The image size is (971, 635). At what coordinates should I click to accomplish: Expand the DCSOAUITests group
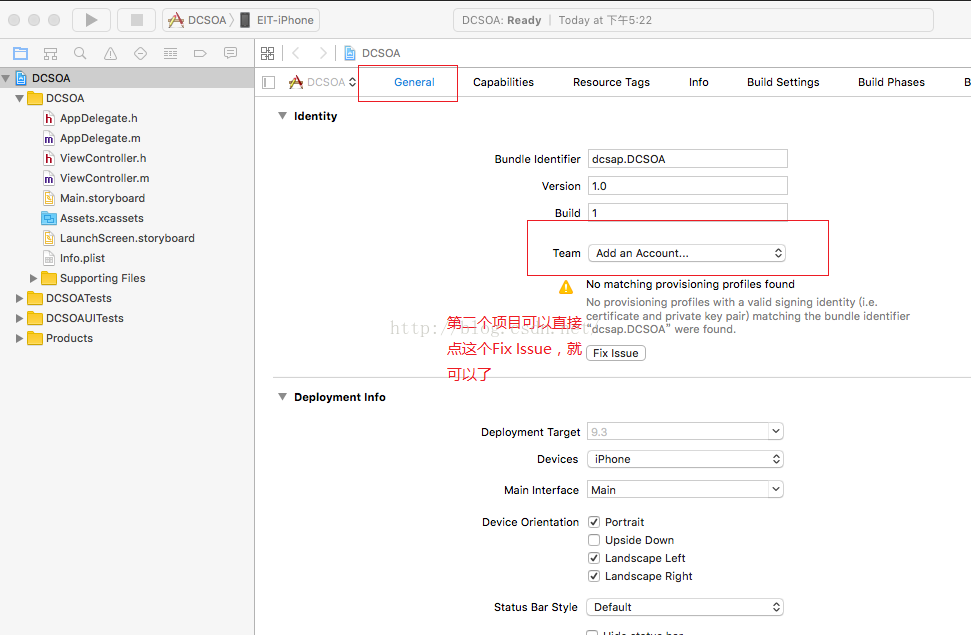pos(20,318)
